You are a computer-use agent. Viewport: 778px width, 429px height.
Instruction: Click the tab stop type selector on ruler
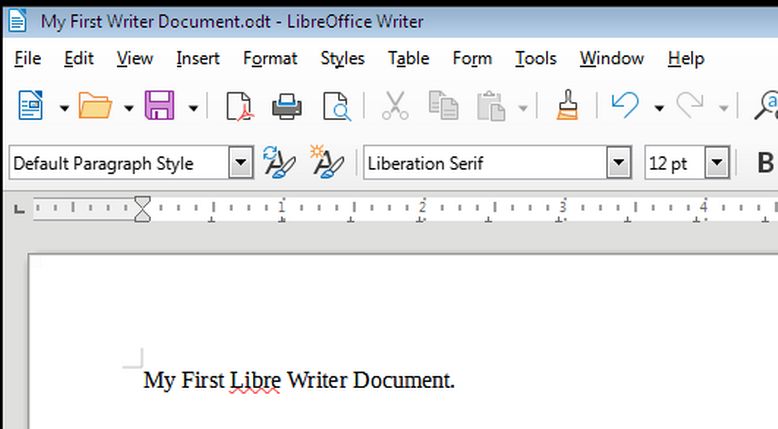pyautogui.click(x=19, y=209)
